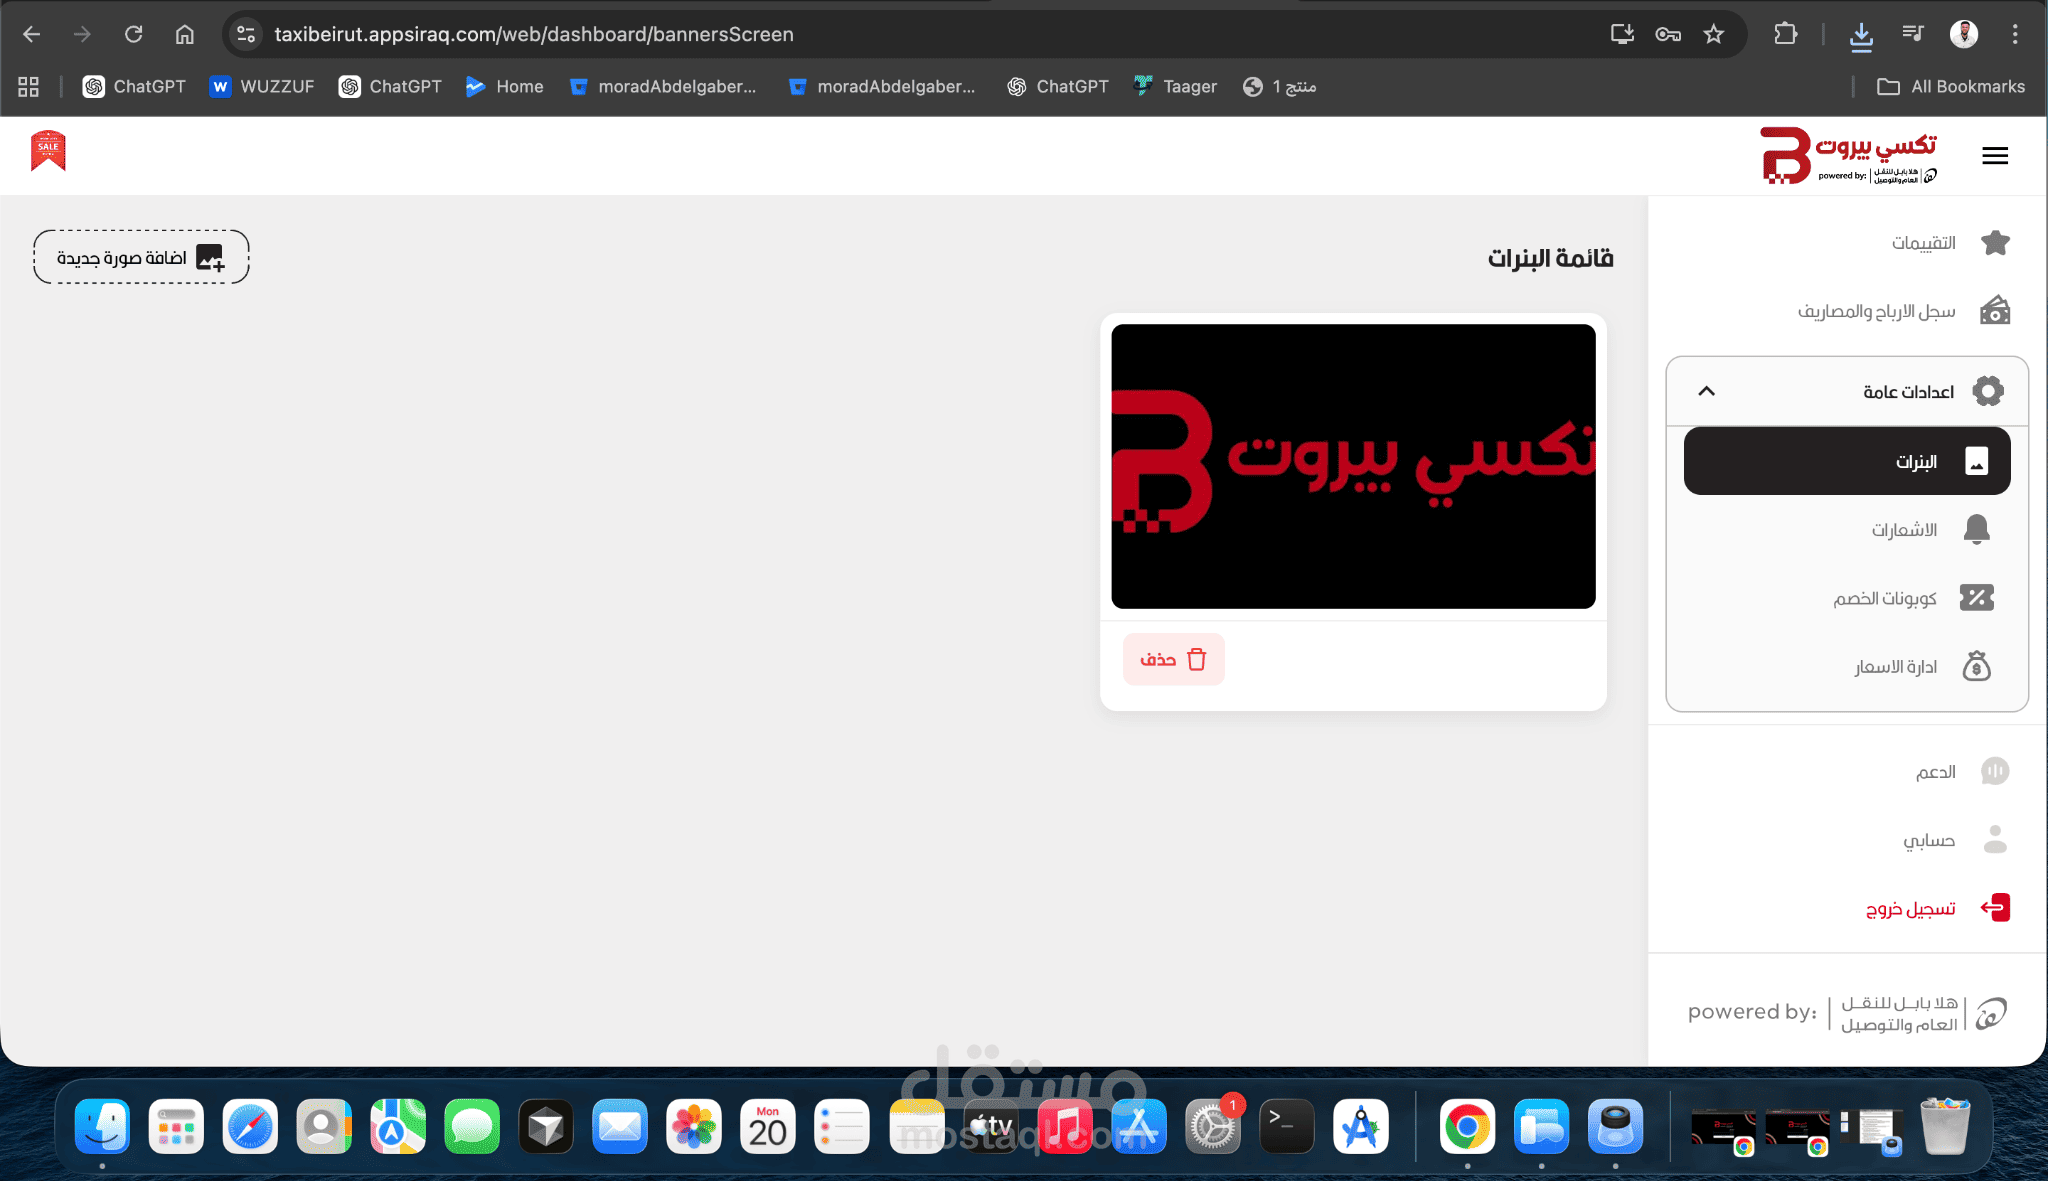The image size is (2048, 1181).
Task: Click the support chat bubble icon
Action: point(1995,771)
